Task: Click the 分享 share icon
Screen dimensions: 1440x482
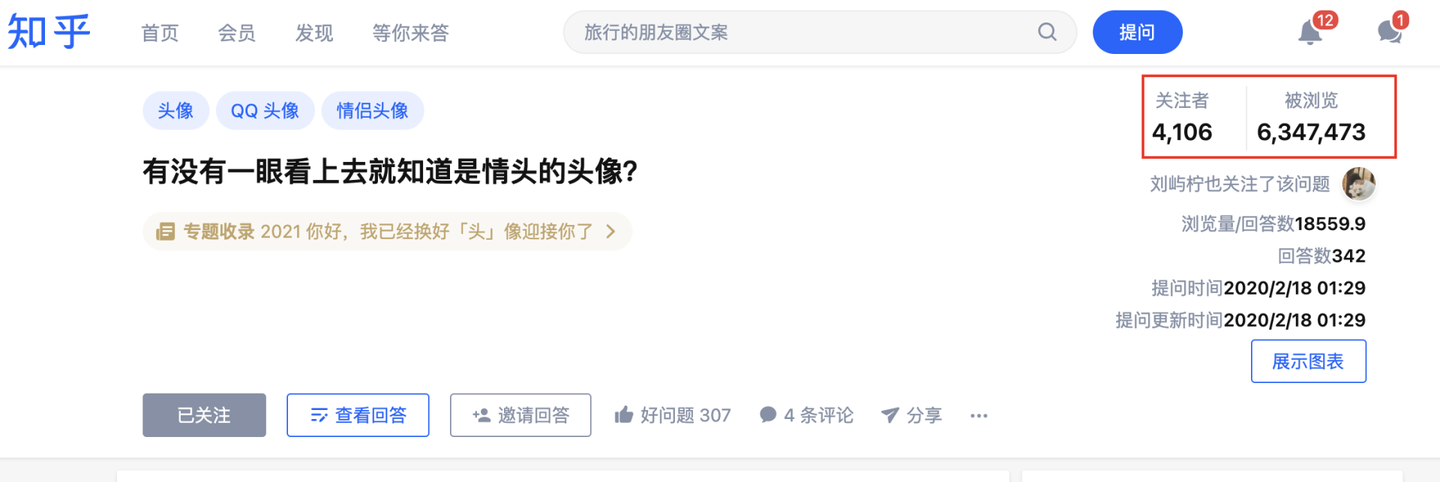Action: (x=890, y=415)
